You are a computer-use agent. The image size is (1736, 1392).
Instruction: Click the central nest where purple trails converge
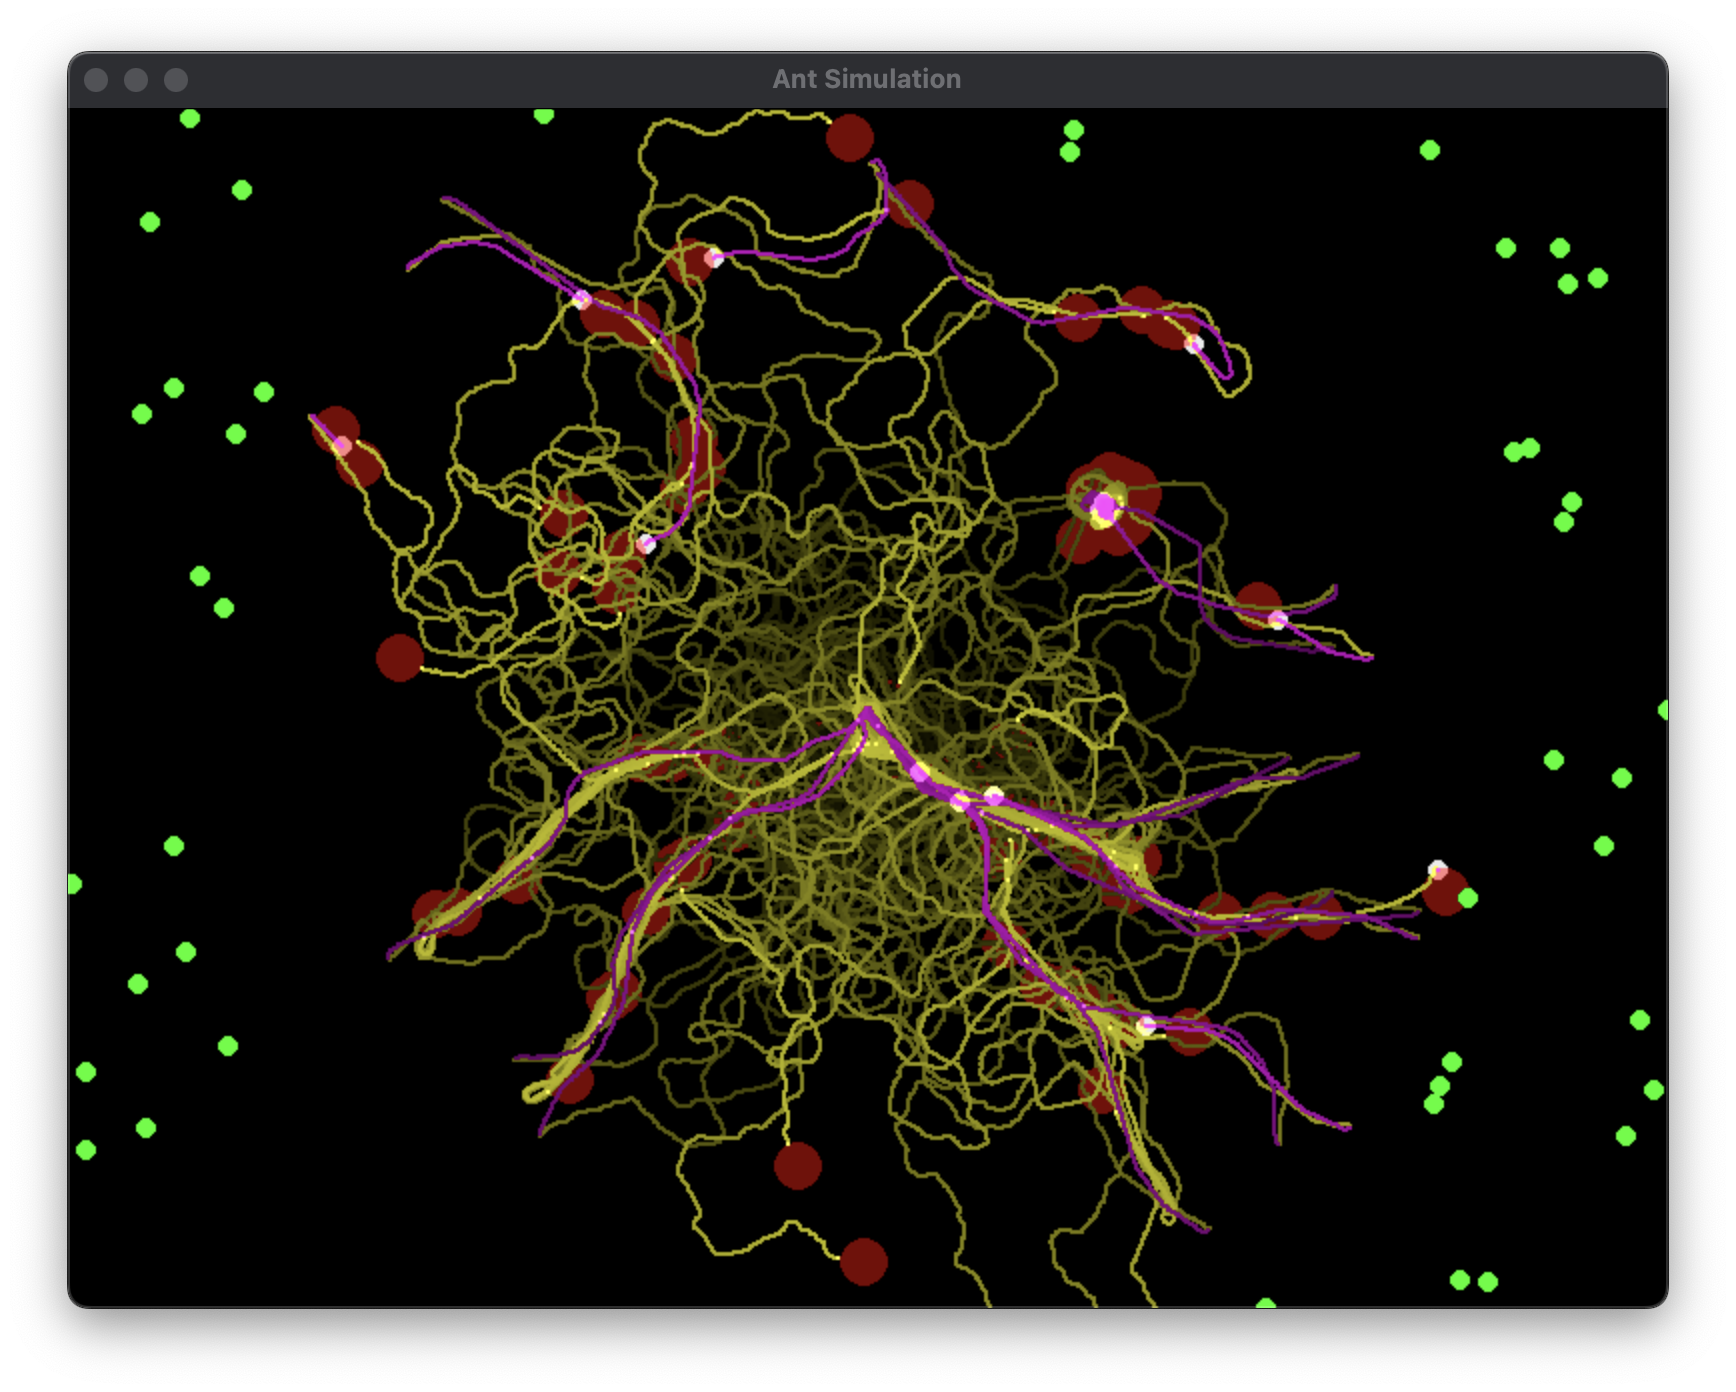(x=866, y=713)
